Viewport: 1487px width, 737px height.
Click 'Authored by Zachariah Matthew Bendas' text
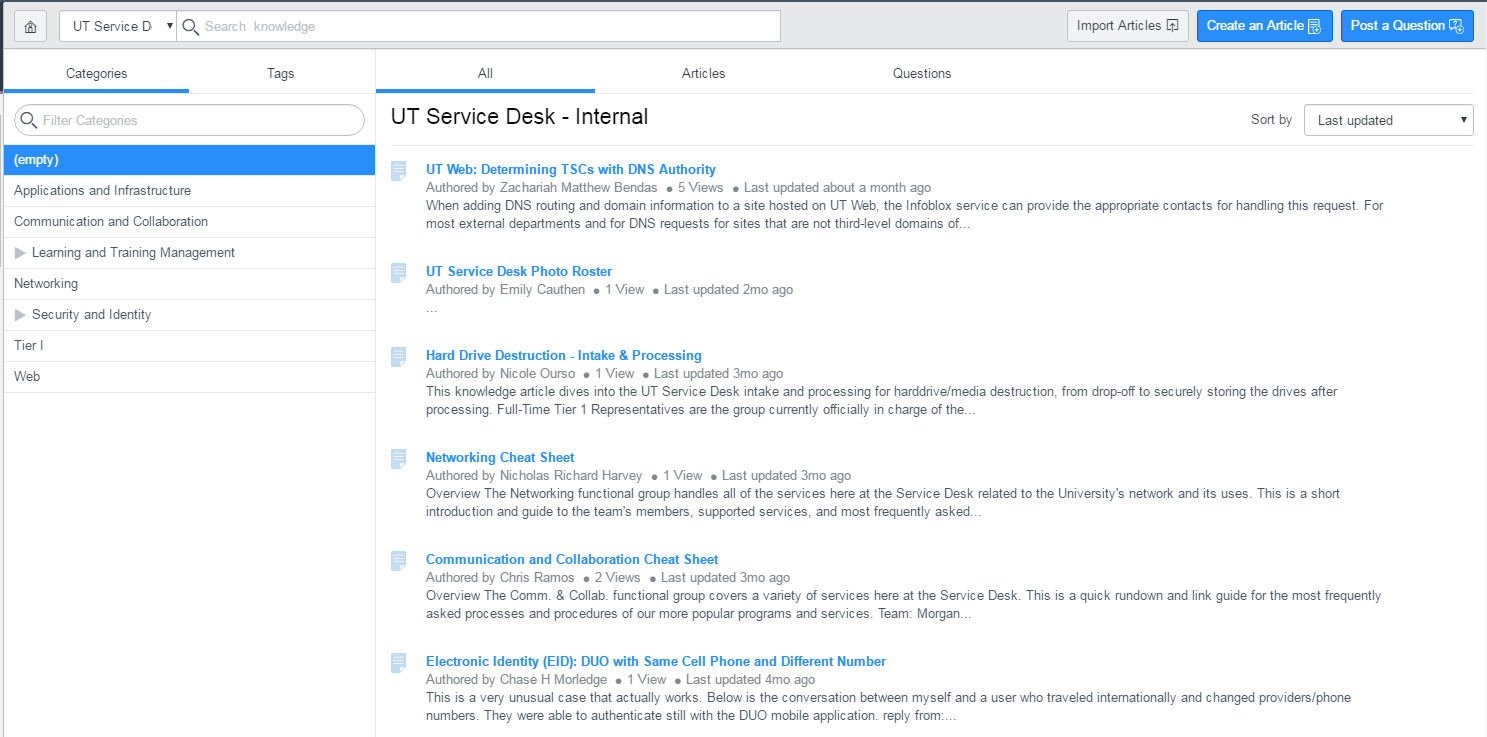coord(542,188)
